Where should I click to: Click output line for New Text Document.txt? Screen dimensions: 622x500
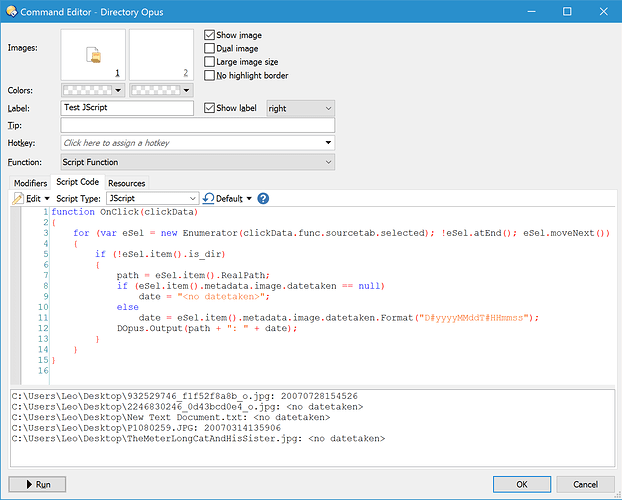pos(171,417)
